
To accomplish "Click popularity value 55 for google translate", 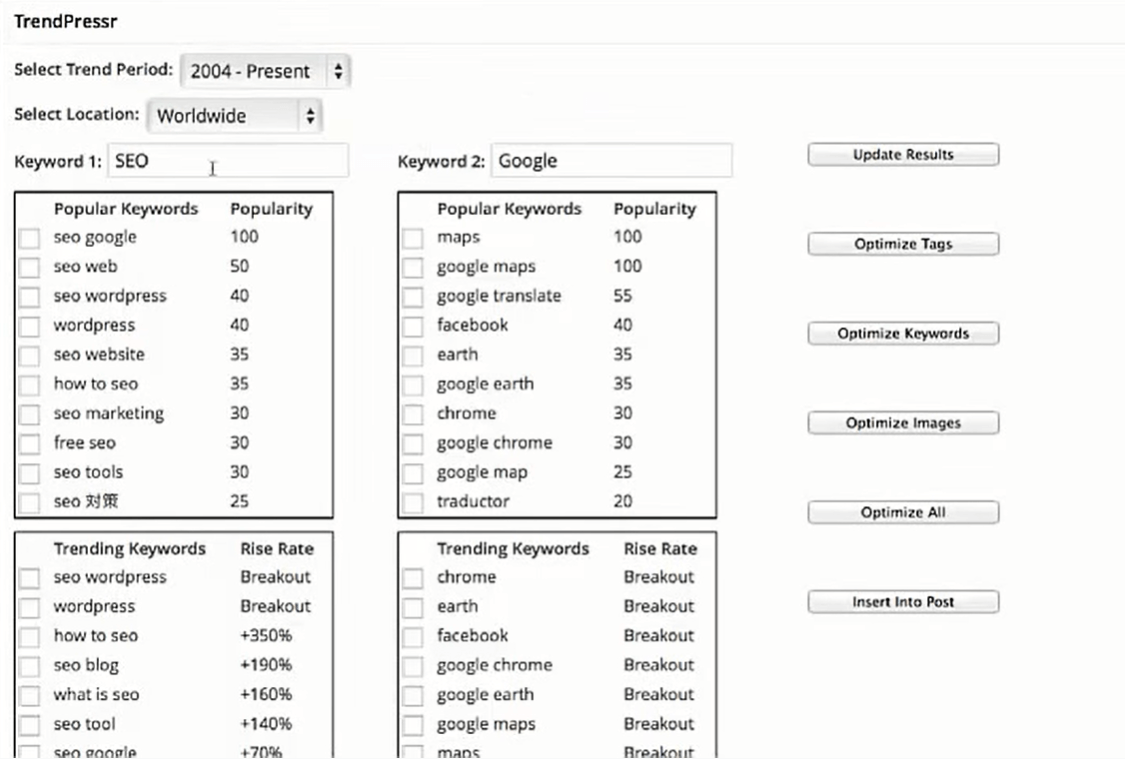I will point(623,296).
